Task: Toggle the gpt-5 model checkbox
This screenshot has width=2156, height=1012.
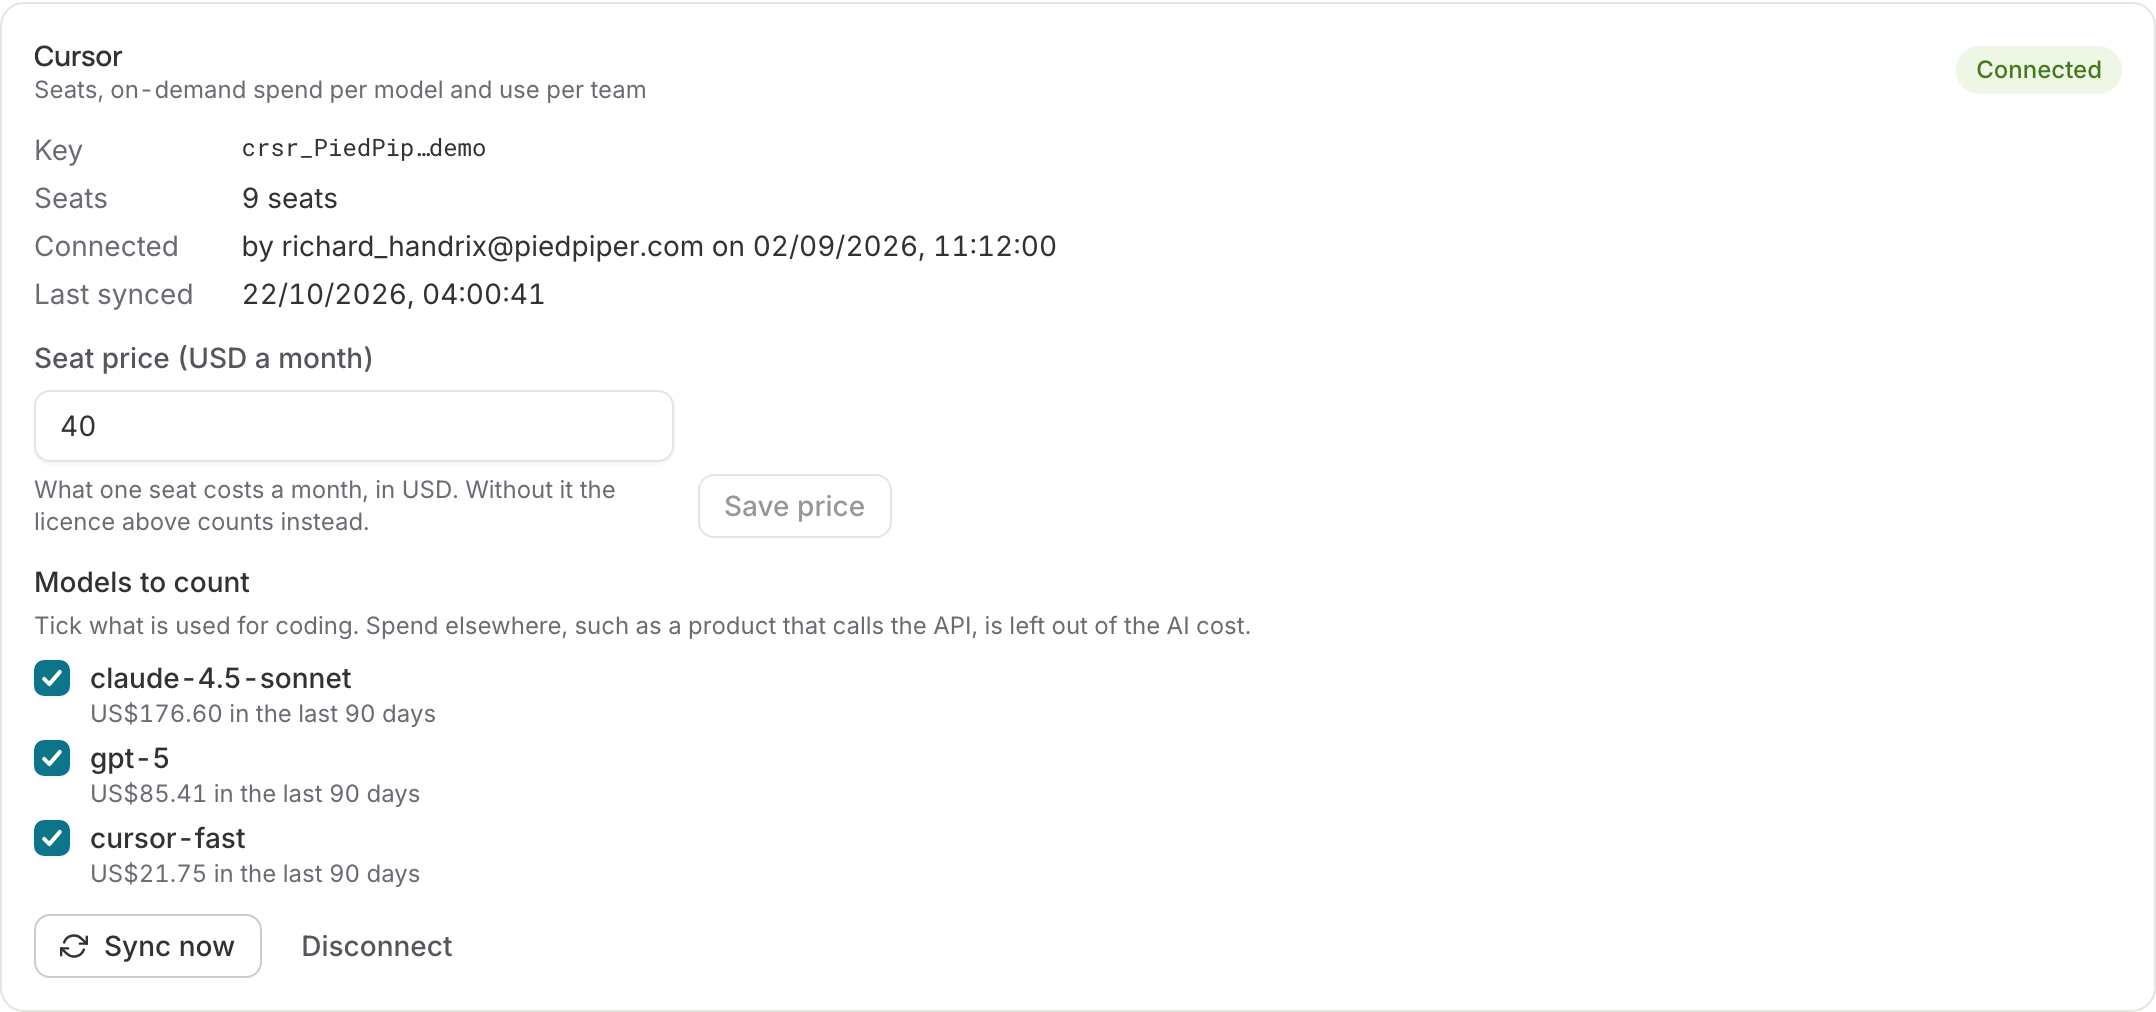Action: [x=52, y=758]
